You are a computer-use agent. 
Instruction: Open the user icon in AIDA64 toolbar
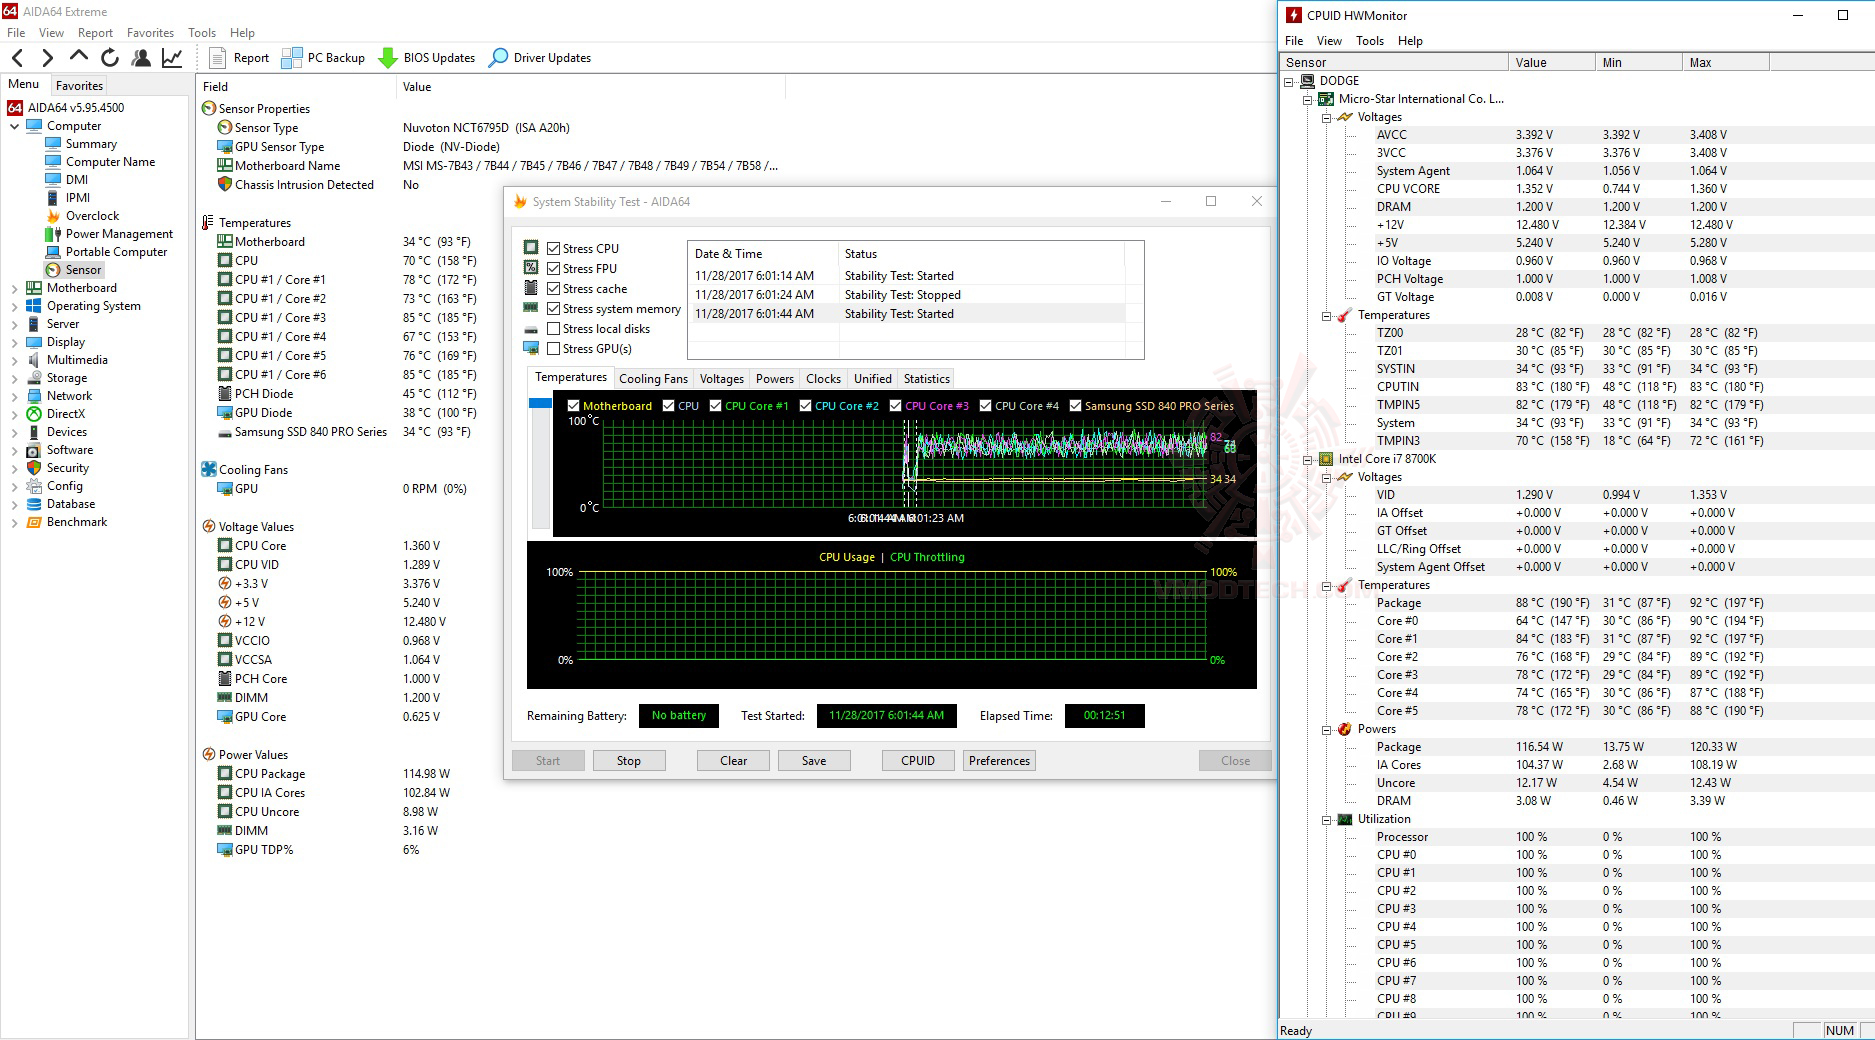141,58
